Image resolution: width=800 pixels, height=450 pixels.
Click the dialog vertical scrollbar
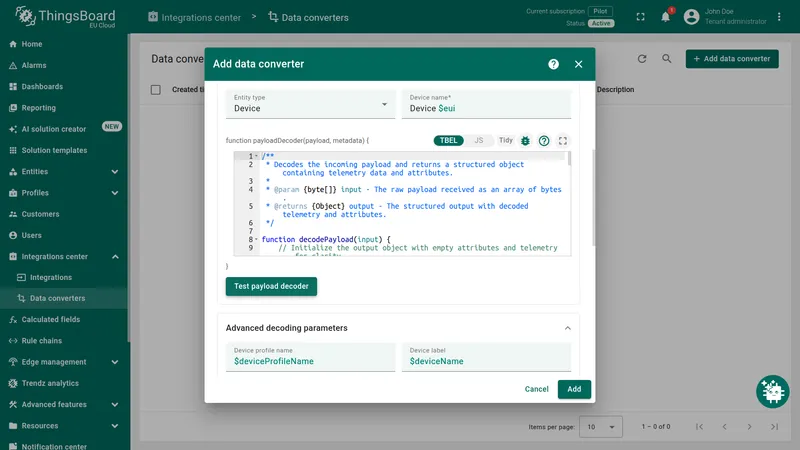coord(593,197)
